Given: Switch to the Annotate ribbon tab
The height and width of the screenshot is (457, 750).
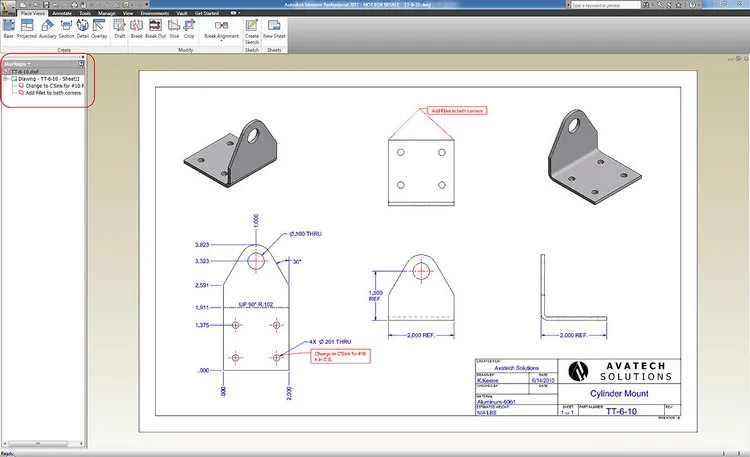Looking at the screenshot, I should coord(61,12).
